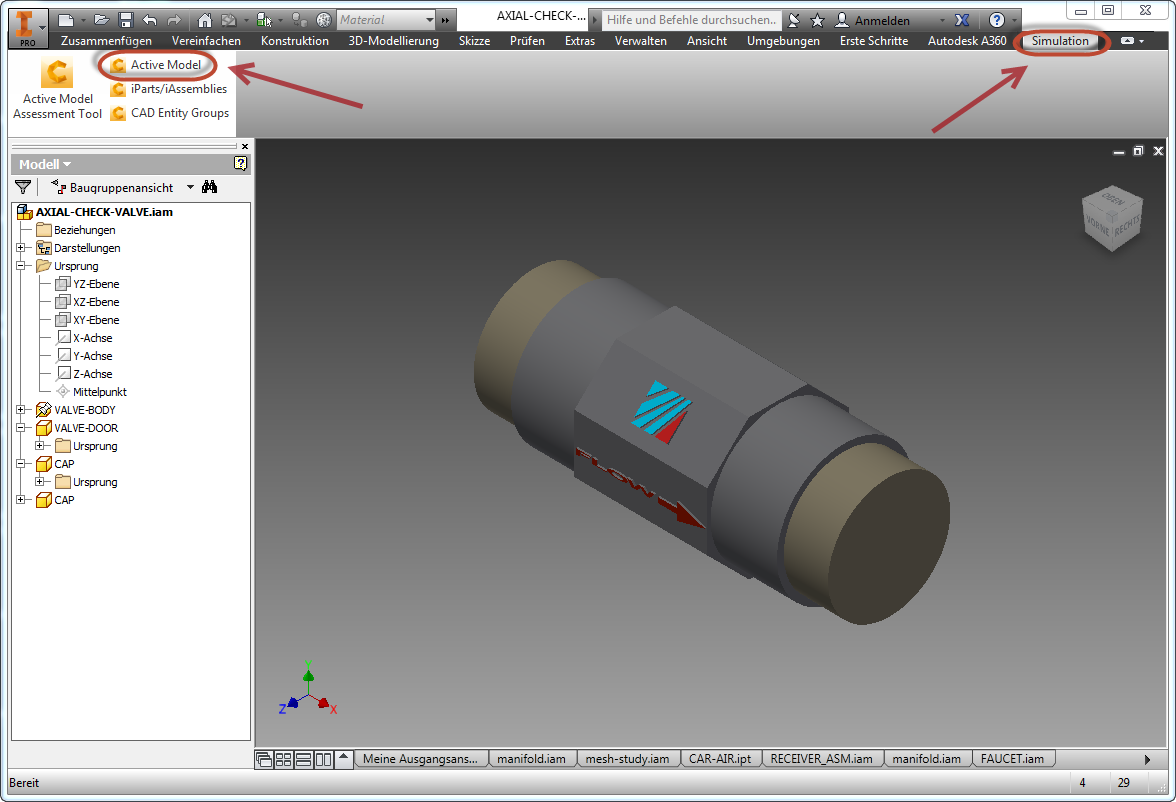This screenshot has height=802, width=1176.
Task: Click the selection priority icon
Action: (x=264, y=20)
